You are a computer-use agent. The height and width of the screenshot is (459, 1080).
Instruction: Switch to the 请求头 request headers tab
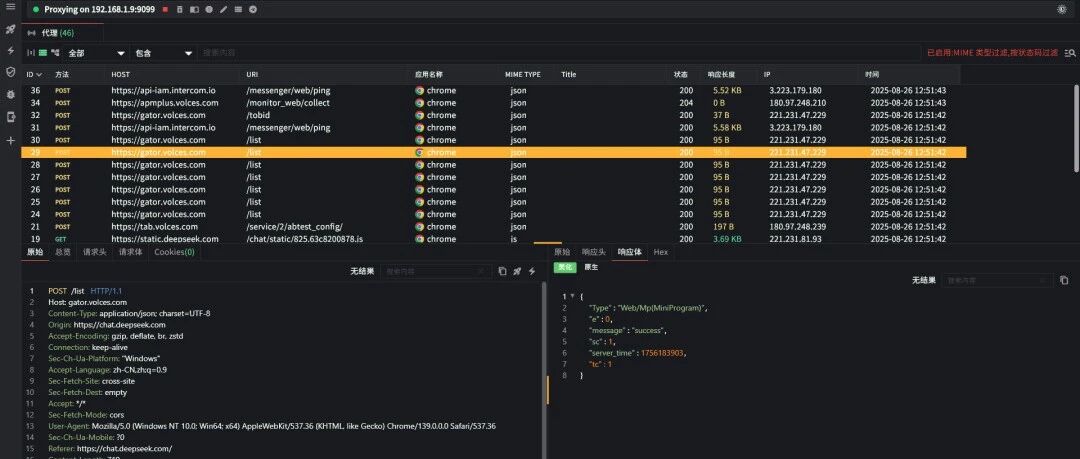[x=94, y=252]
